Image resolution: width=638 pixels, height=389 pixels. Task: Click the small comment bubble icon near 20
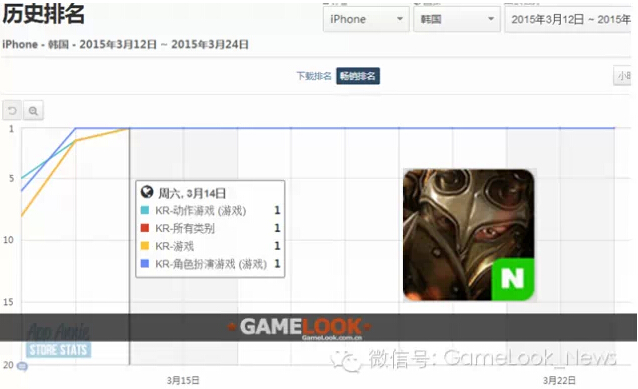pyautogui.click(x=22, y=366)
